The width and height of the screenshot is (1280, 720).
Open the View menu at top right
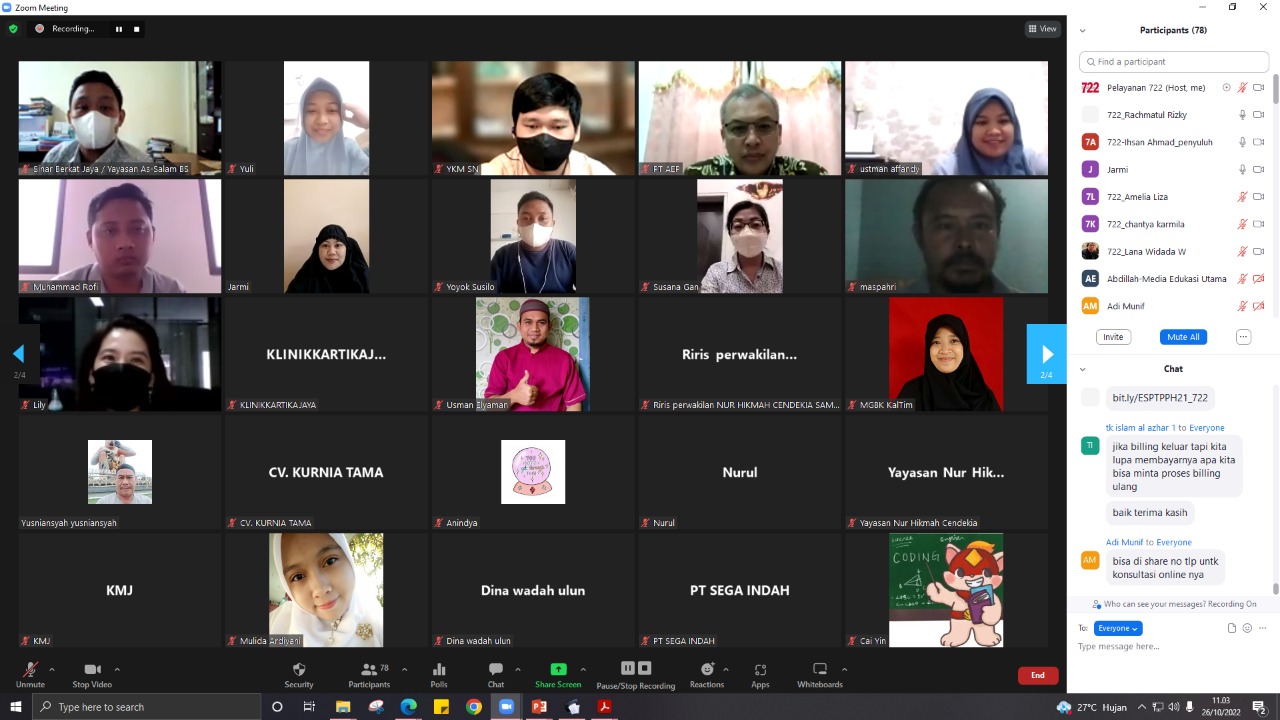1042,29
